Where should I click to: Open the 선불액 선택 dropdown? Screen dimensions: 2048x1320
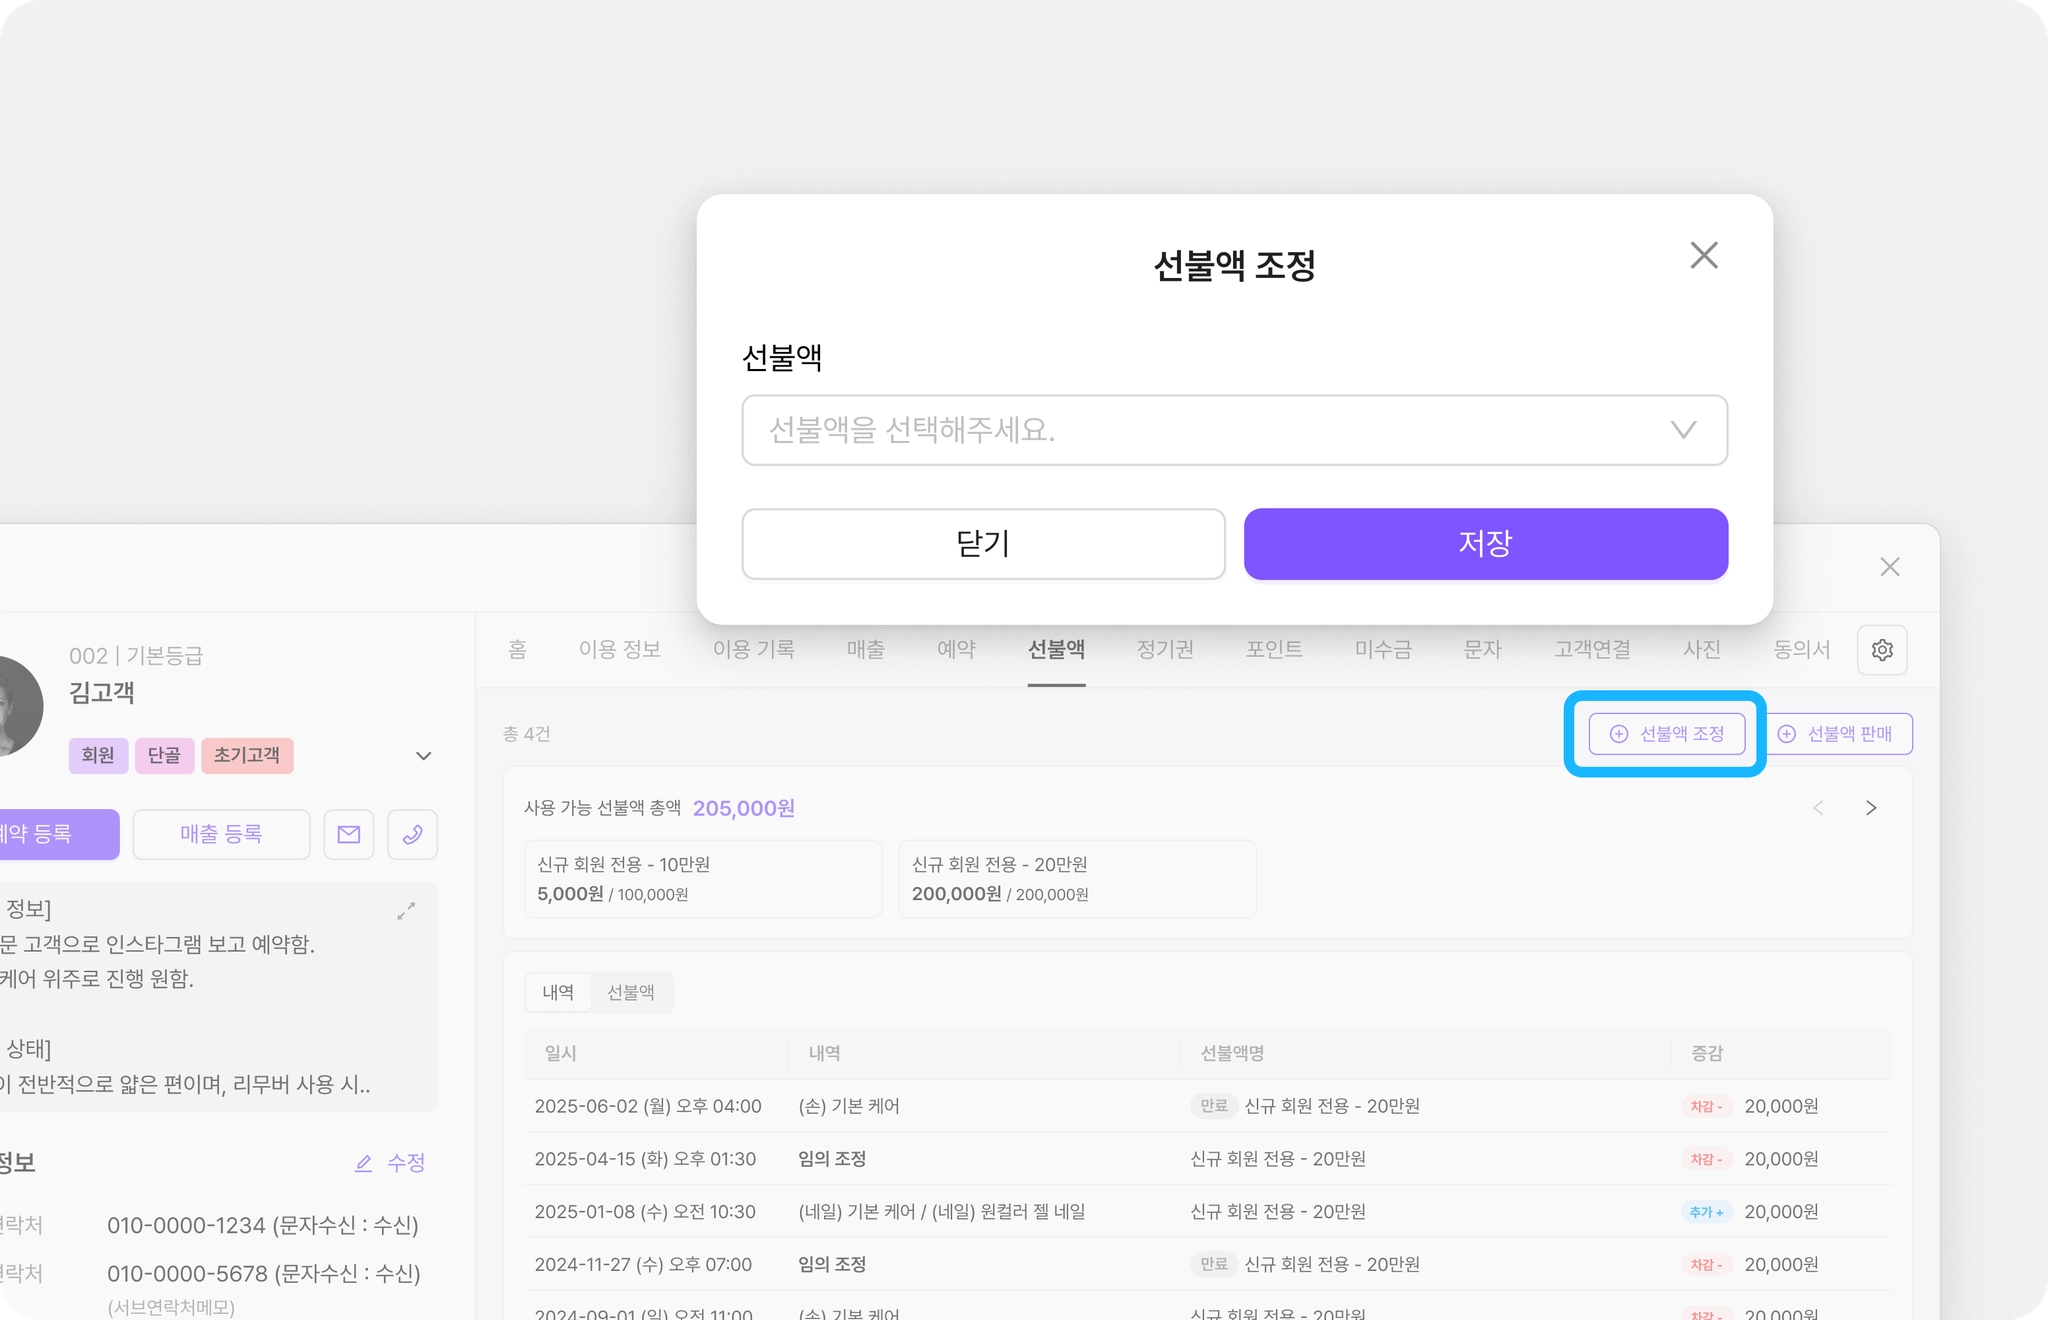1234,430
